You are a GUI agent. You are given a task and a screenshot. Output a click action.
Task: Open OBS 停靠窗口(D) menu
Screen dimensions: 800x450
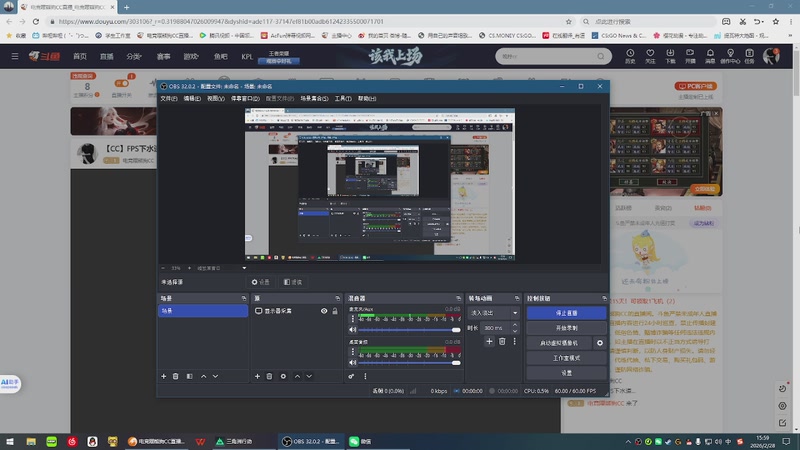tap(245, 98)
